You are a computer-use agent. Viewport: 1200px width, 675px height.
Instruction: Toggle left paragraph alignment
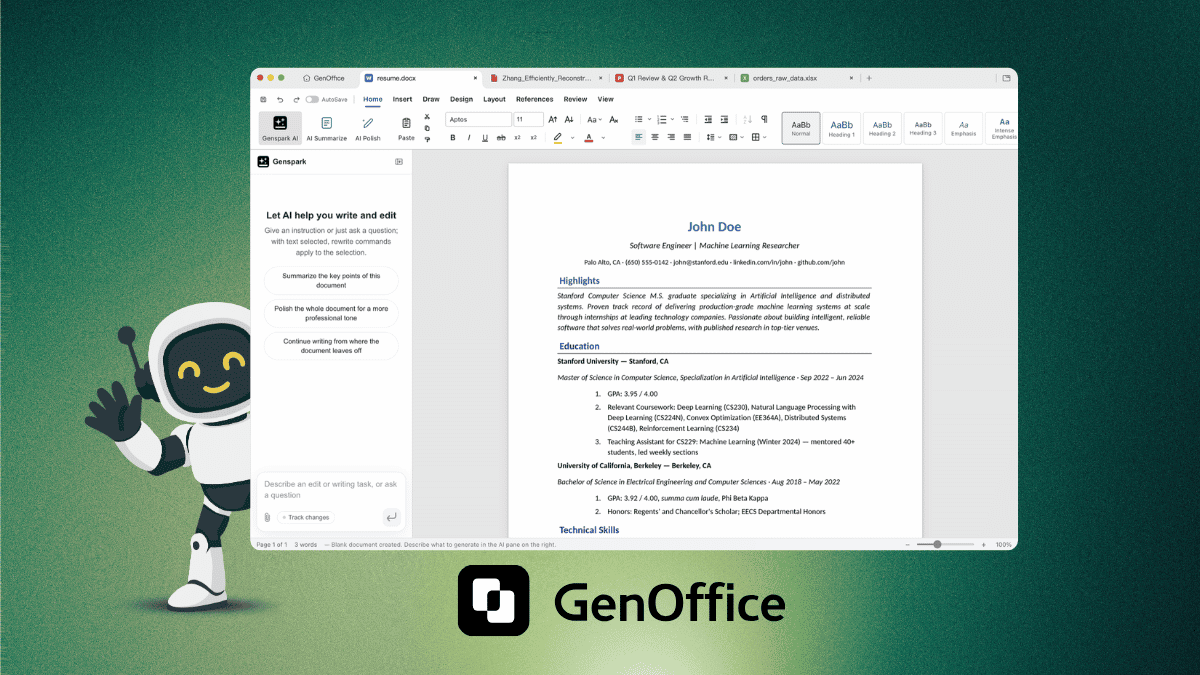point(639,137)
